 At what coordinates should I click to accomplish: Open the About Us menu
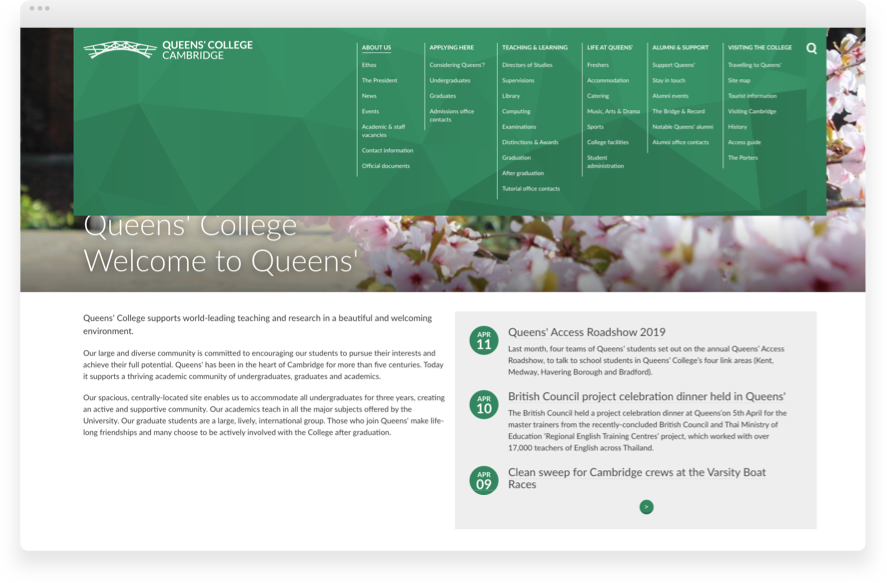pyautogui.click(x=376, y=47)
